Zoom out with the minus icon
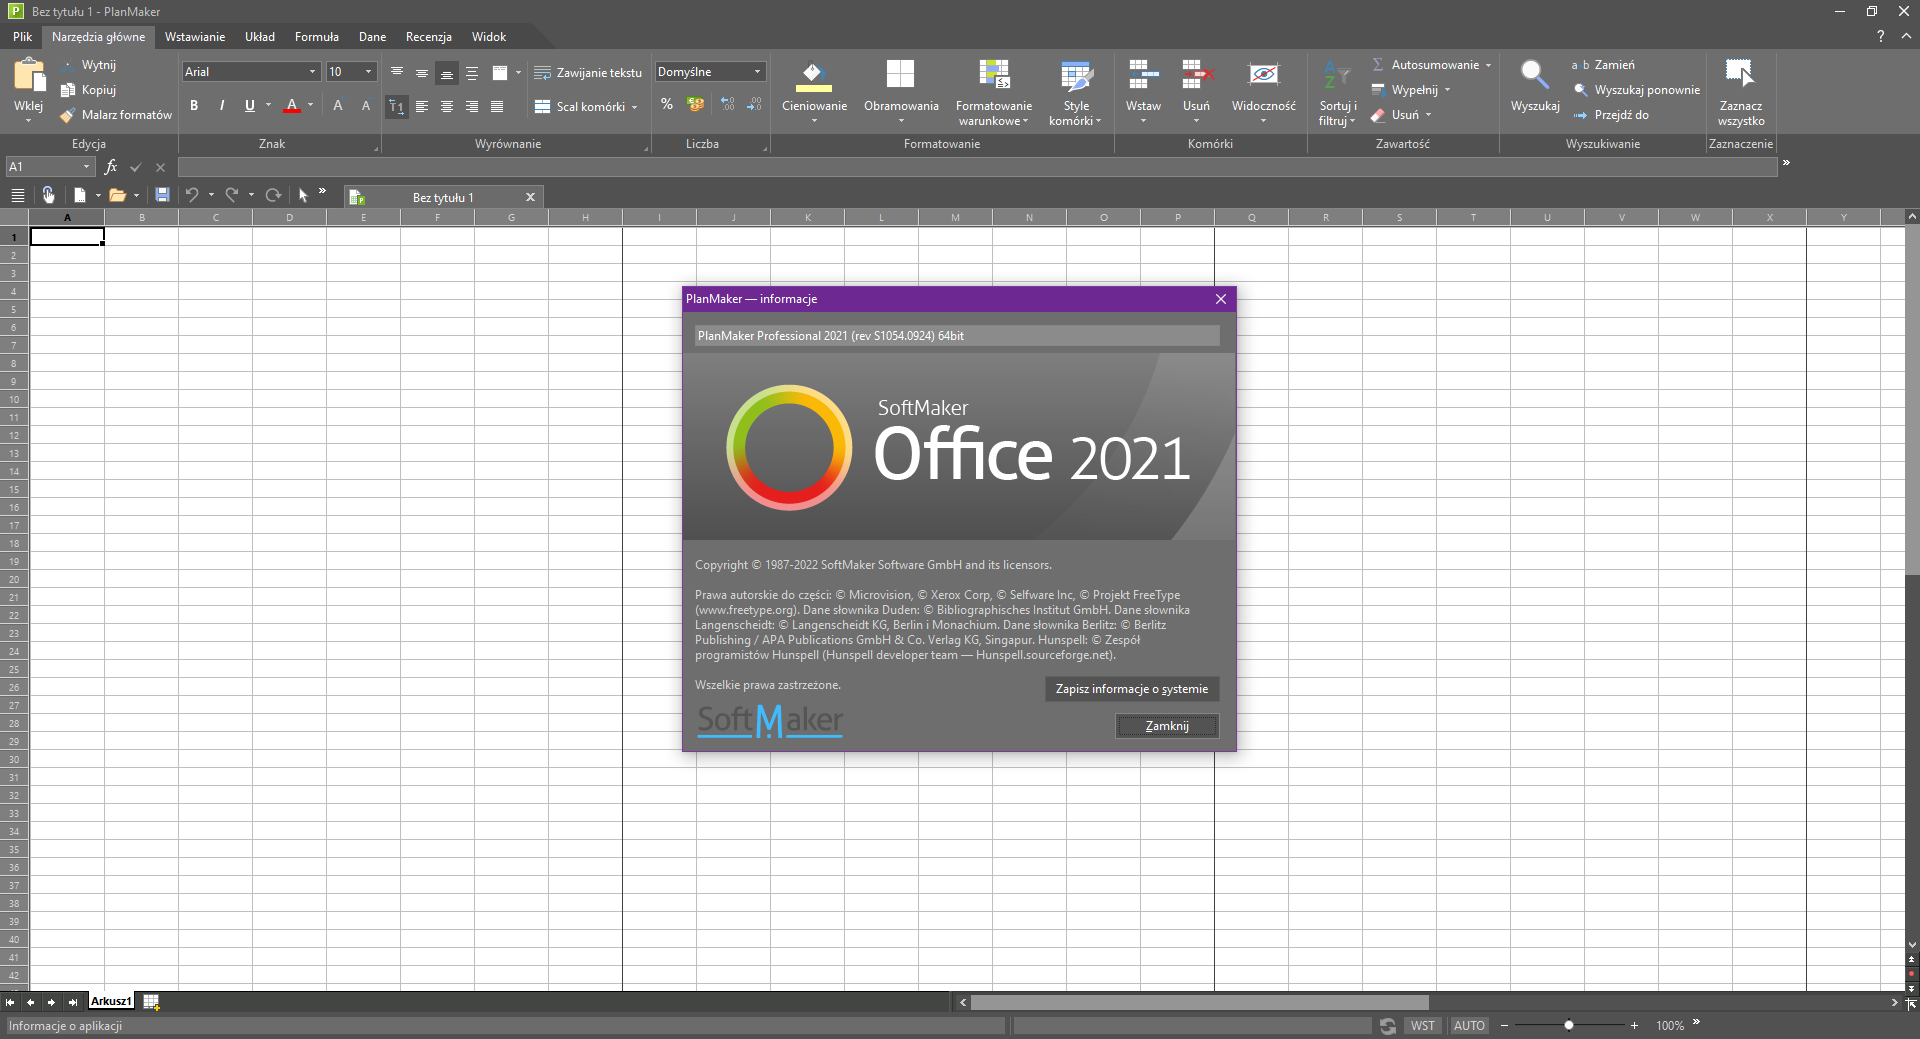 [x=1504, y=1026]
